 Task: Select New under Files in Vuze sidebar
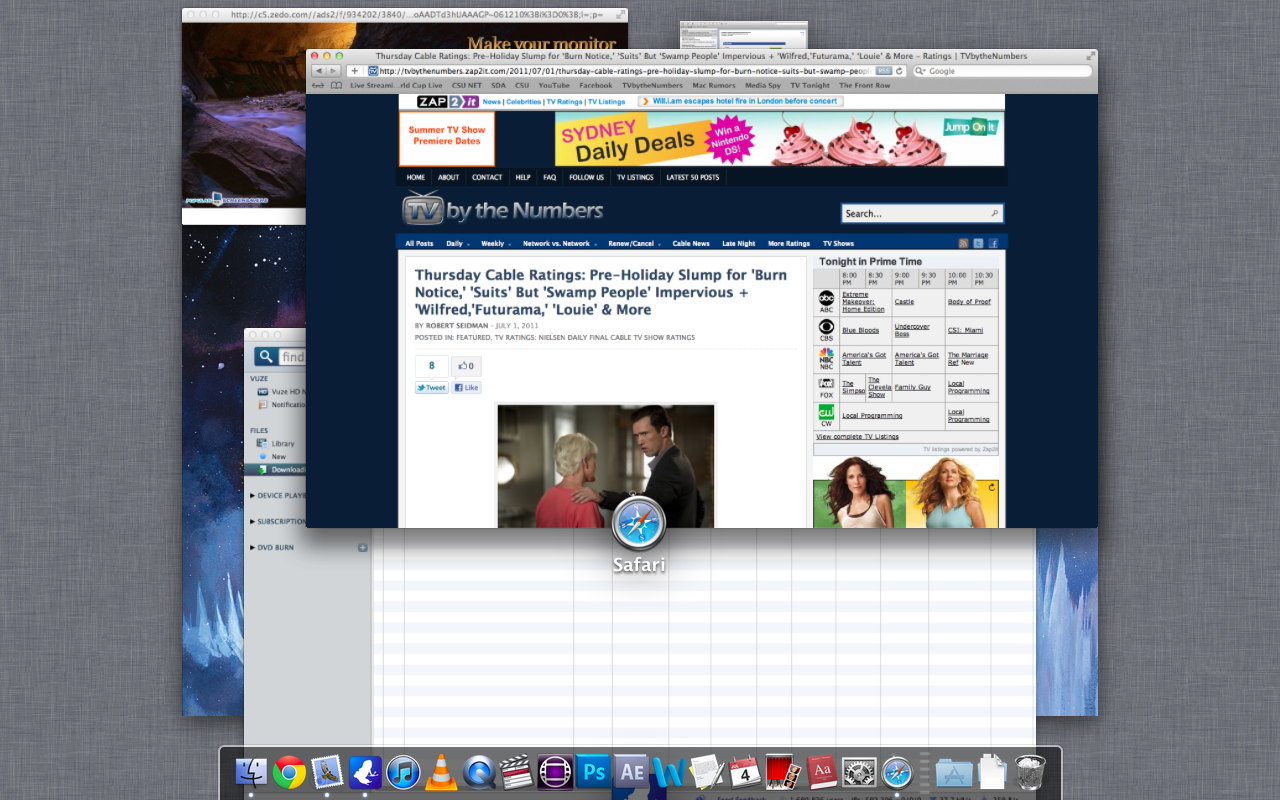click(279, 456)
